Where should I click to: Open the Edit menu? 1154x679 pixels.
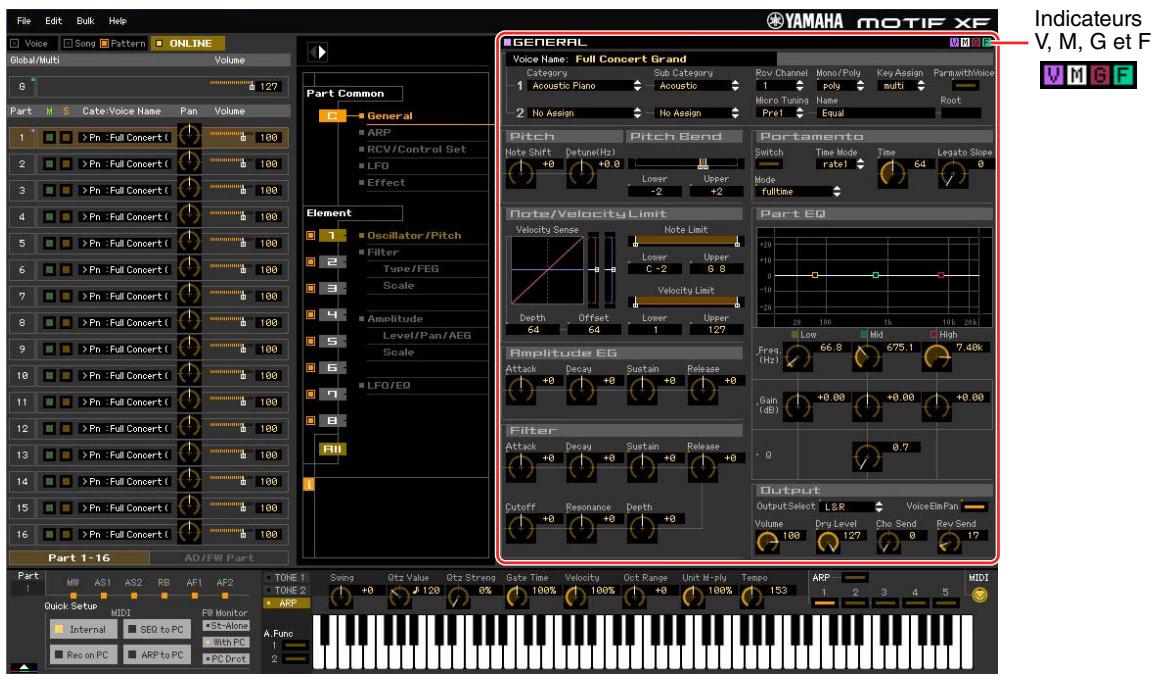pyautogui.click(x=53, y=21)
